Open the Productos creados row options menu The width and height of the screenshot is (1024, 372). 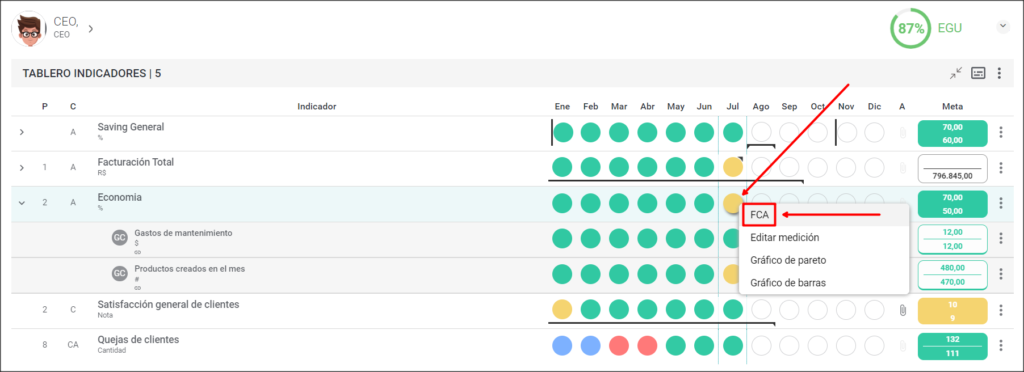click(x=1000, y=273)
